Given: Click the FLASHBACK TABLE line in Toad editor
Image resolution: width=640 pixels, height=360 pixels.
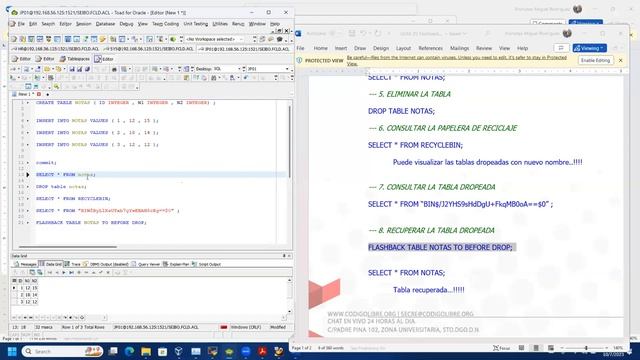Looking at the screenshot, I should pos(91,222).
